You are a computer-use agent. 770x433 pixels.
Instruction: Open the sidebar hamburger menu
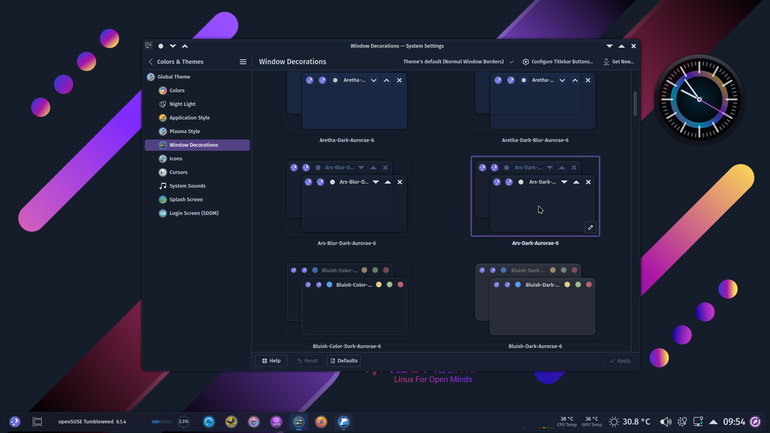coord(243,62)
